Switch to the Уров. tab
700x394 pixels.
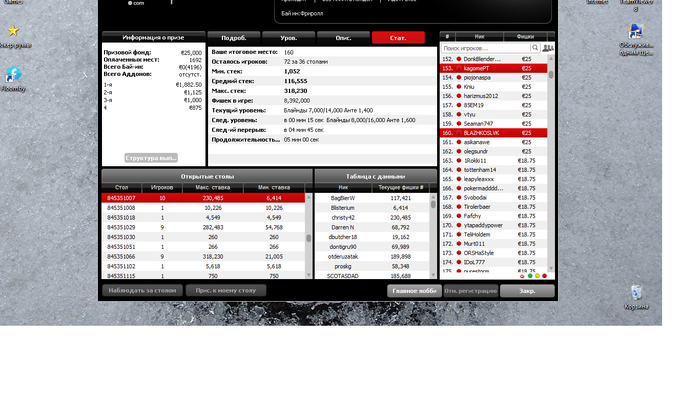pos(288,38)
